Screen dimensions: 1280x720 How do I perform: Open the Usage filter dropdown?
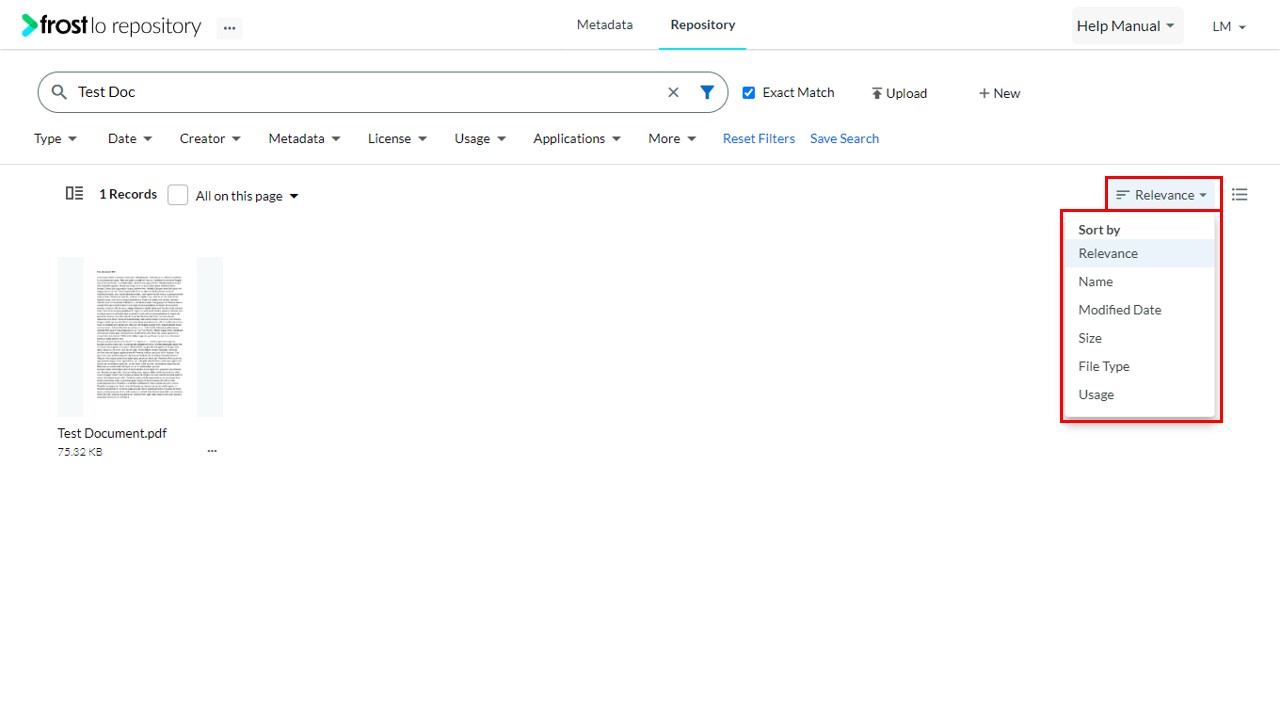pyautogui.click(x=480, y=139)
